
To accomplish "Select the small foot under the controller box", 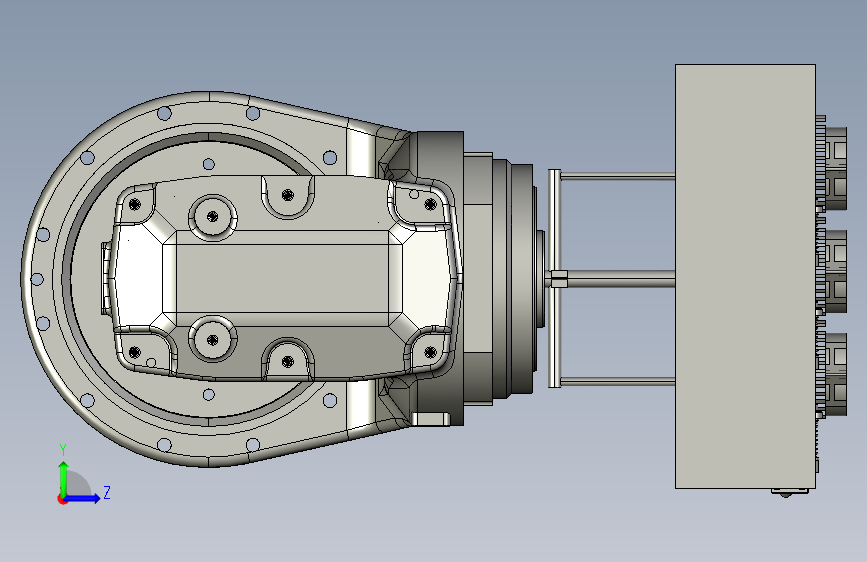I will (x=790, y=492).
